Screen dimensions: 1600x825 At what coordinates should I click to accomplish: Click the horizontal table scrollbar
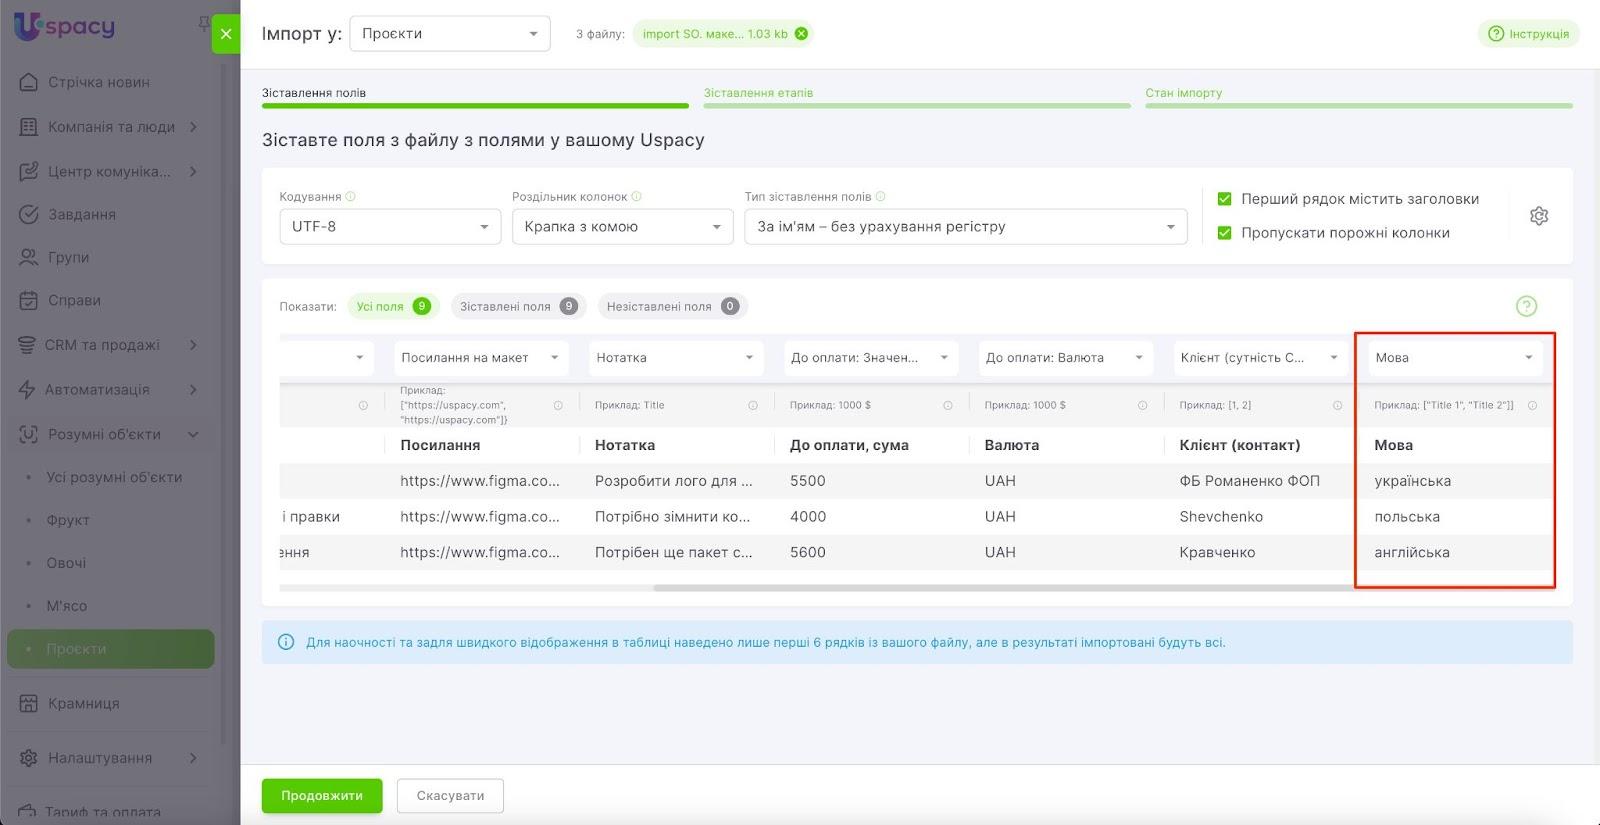[1000, 588]
